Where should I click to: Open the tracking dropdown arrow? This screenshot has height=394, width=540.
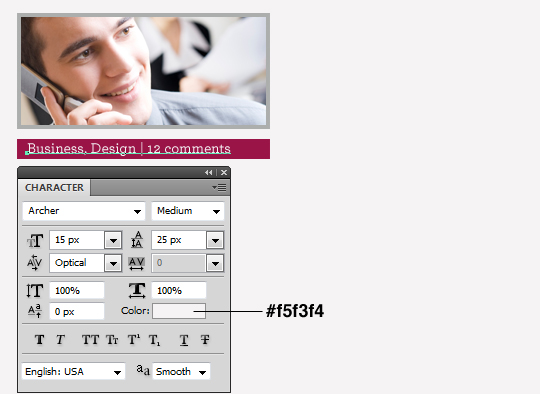pos(215,263)
